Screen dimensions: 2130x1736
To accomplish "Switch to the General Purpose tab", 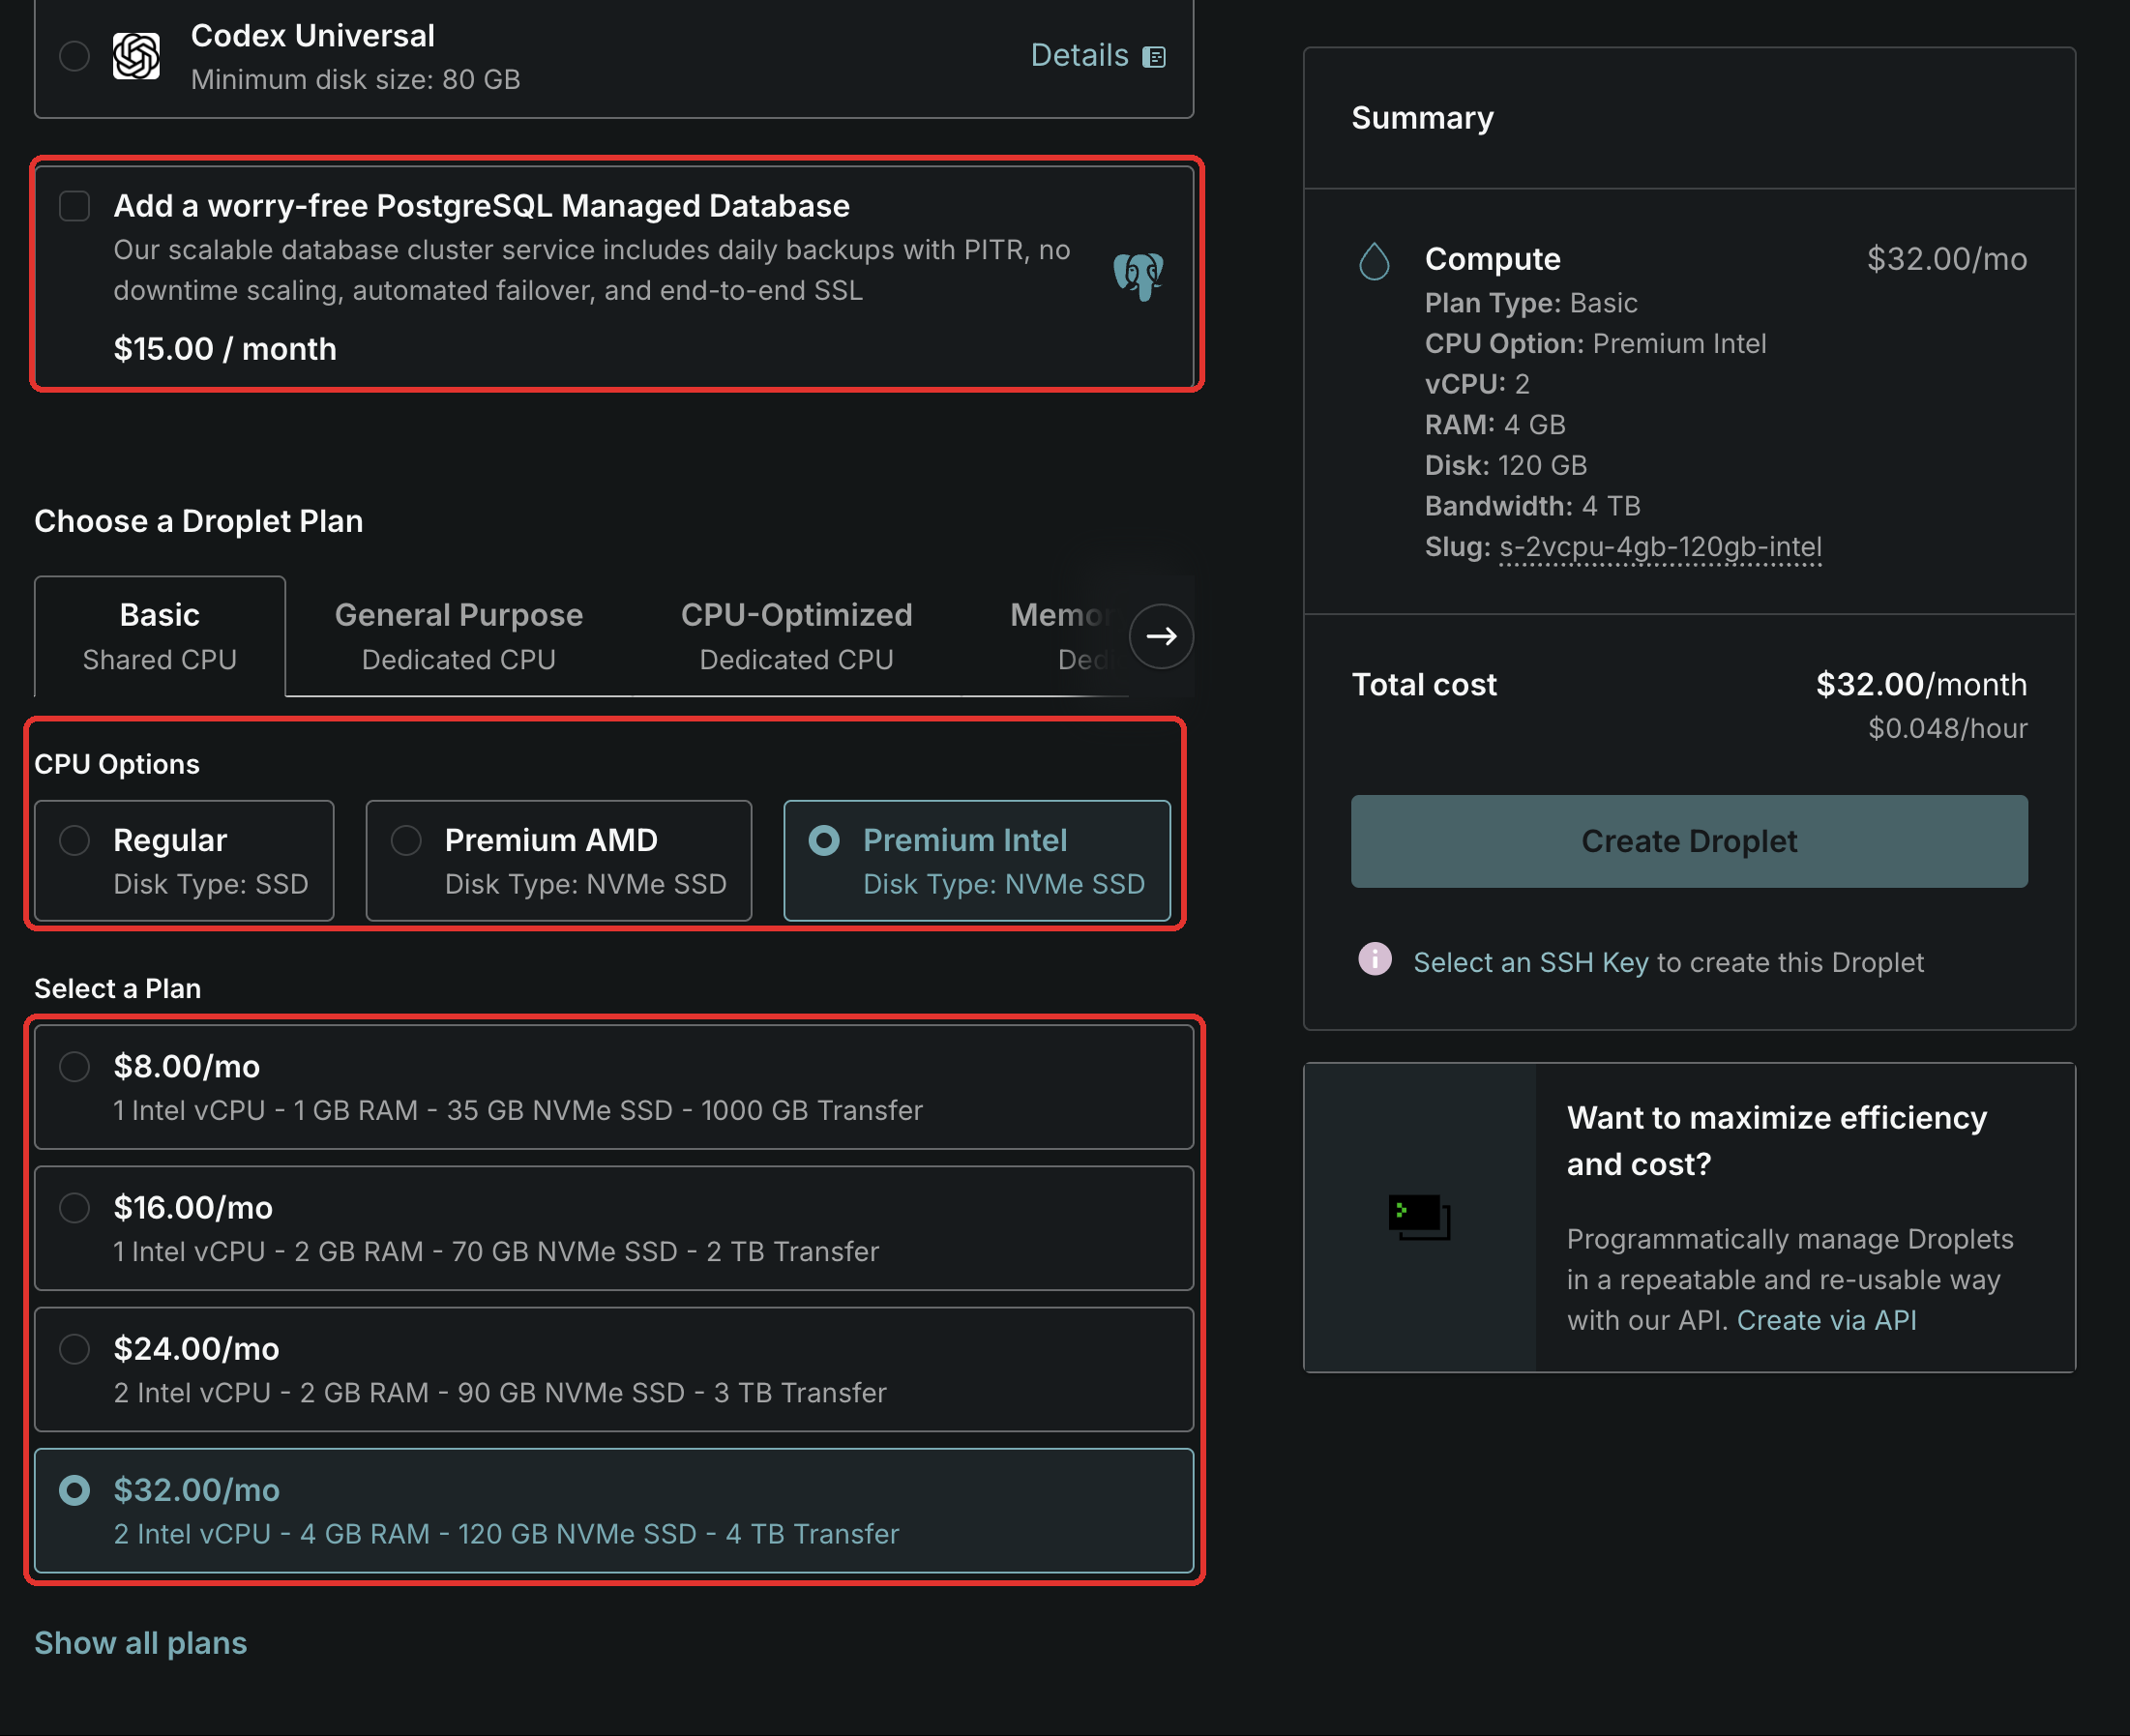I will tap(459, 636).
